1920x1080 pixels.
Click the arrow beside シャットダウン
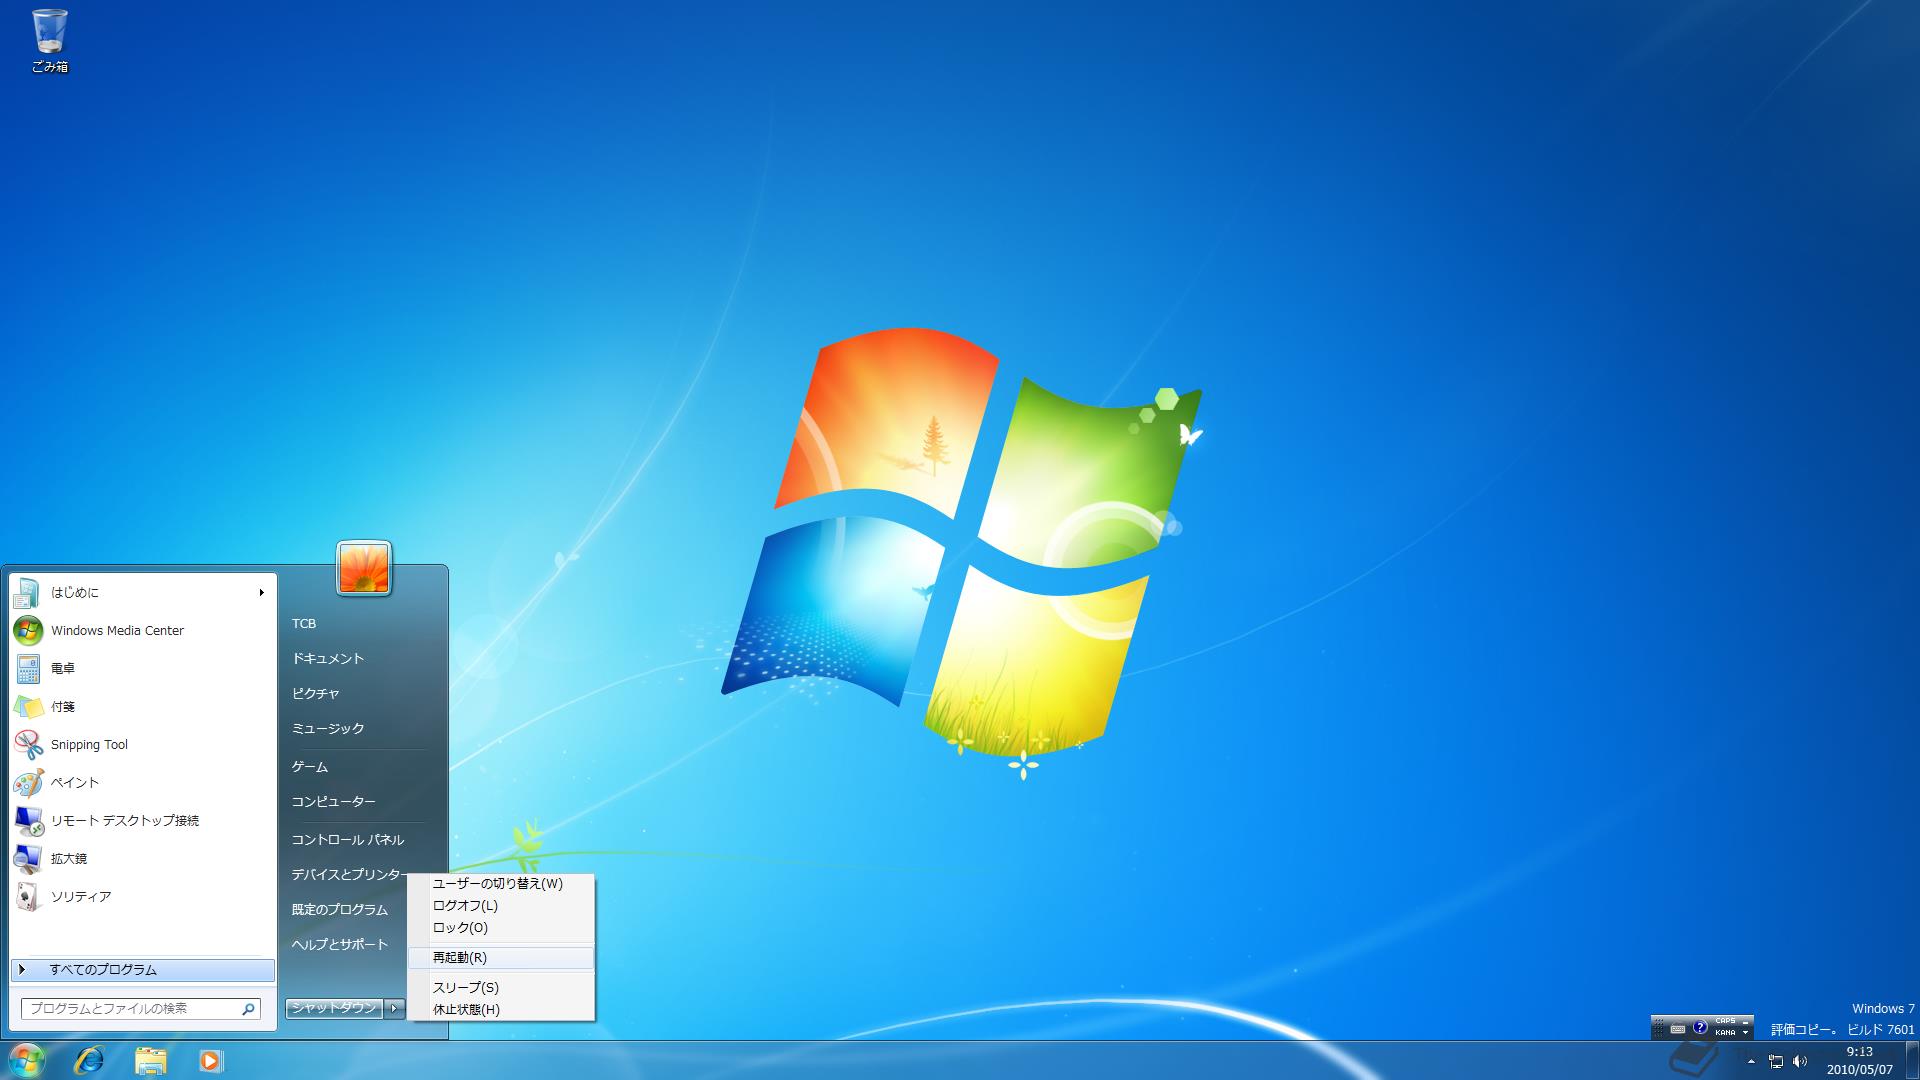[x=395, y=1008]
